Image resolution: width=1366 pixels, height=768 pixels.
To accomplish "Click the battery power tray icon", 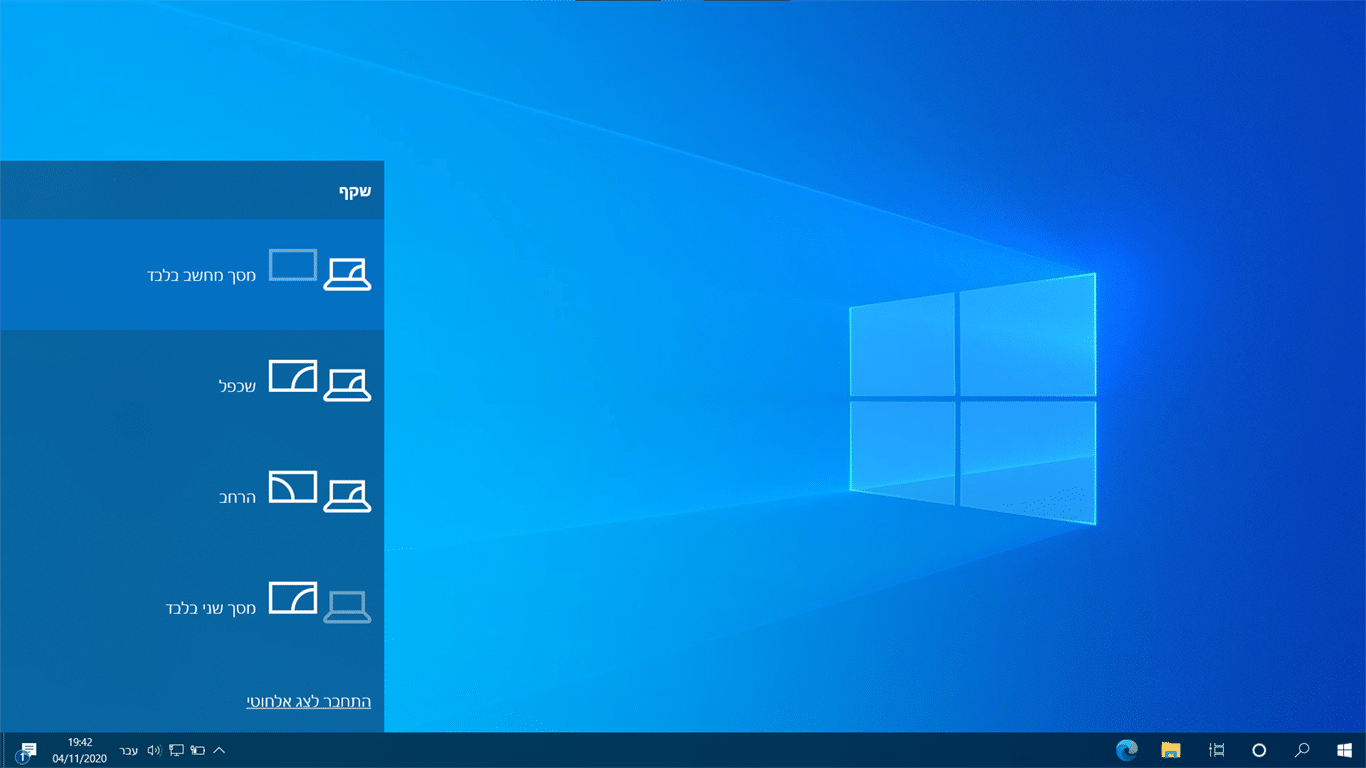I will 198,750.
